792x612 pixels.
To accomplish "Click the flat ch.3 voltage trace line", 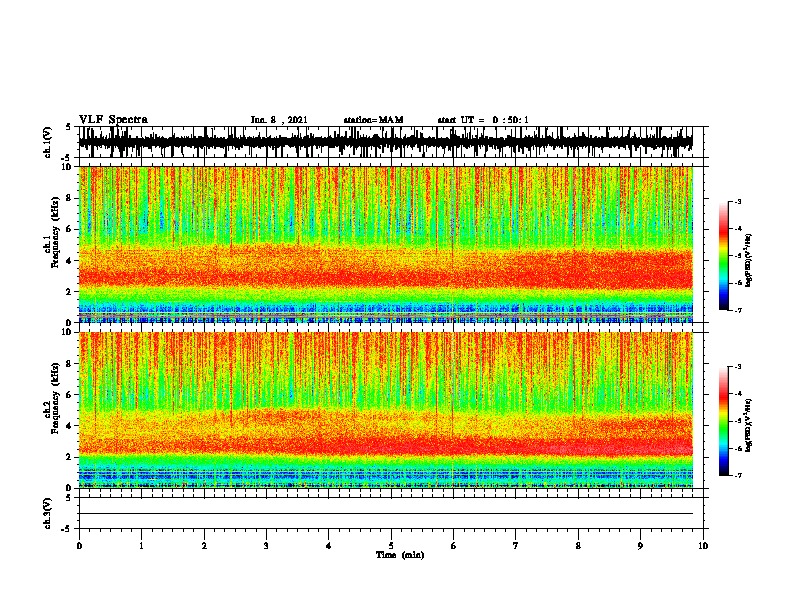I will [x=386, y=514].
